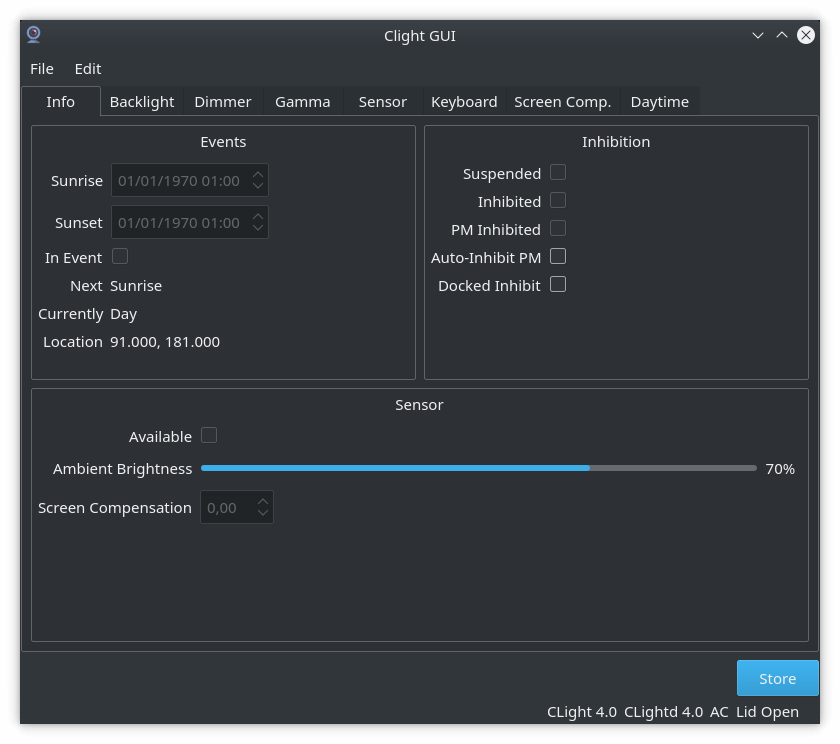The height and width of the screenshot is (744, 840).
Task: Increase Sunrise time with up arrow
Action: [258, 175]
